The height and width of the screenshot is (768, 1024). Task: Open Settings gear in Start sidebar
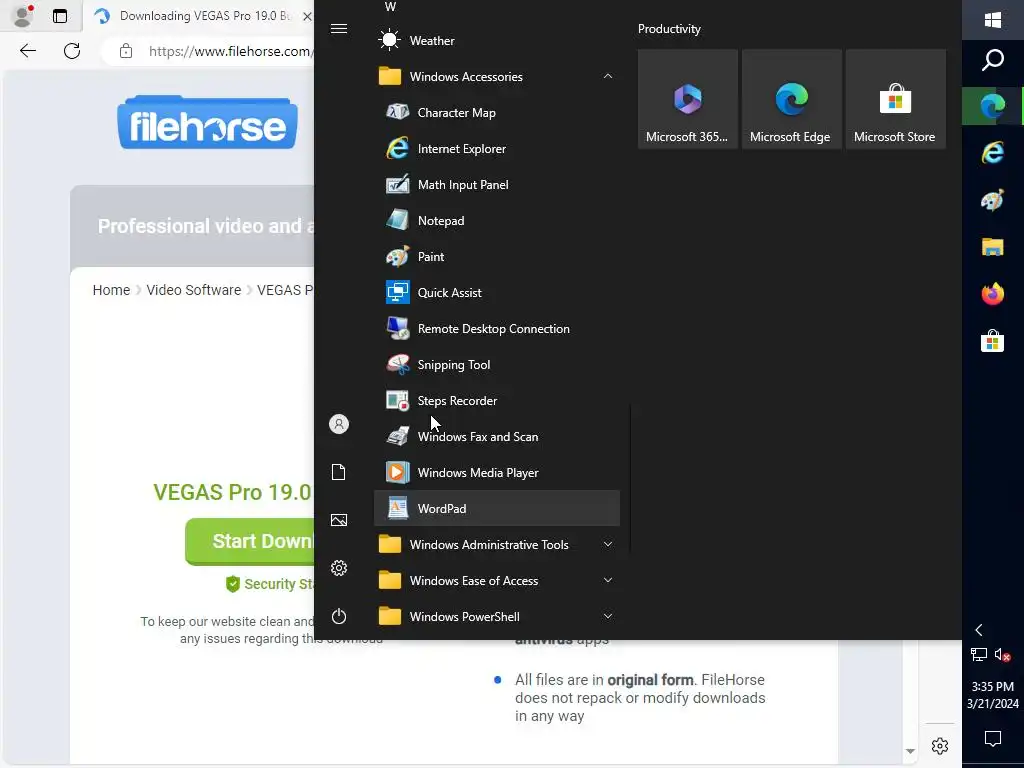pyautogui.click(x=338, y=568)
